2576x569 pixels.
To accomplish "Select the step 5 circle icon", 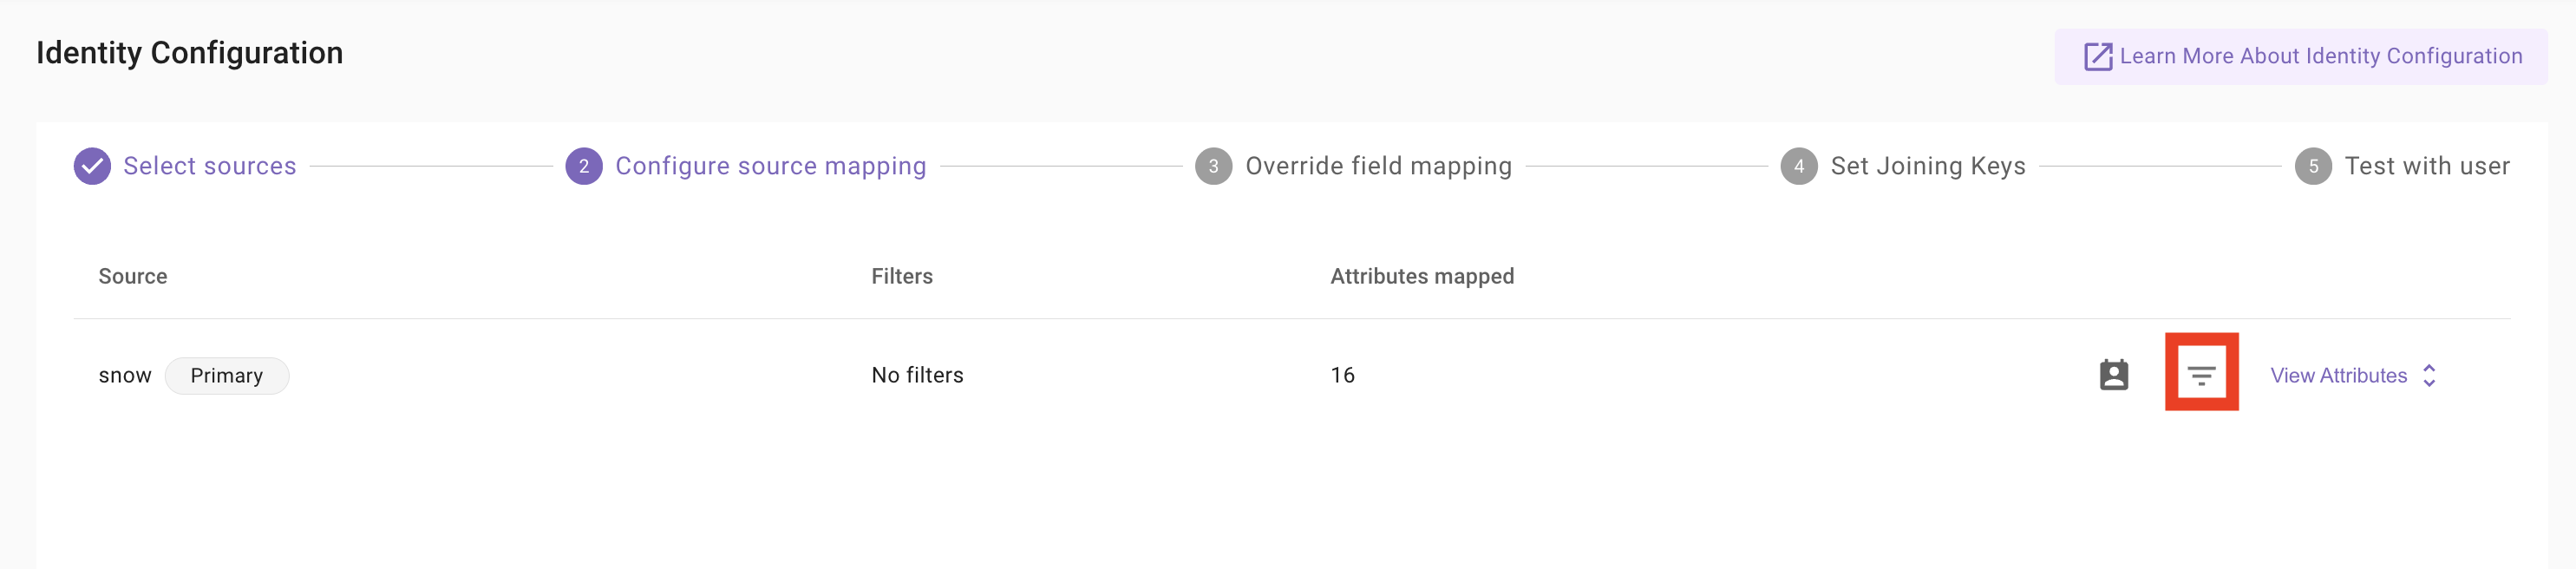I will tap(2312, 166).
